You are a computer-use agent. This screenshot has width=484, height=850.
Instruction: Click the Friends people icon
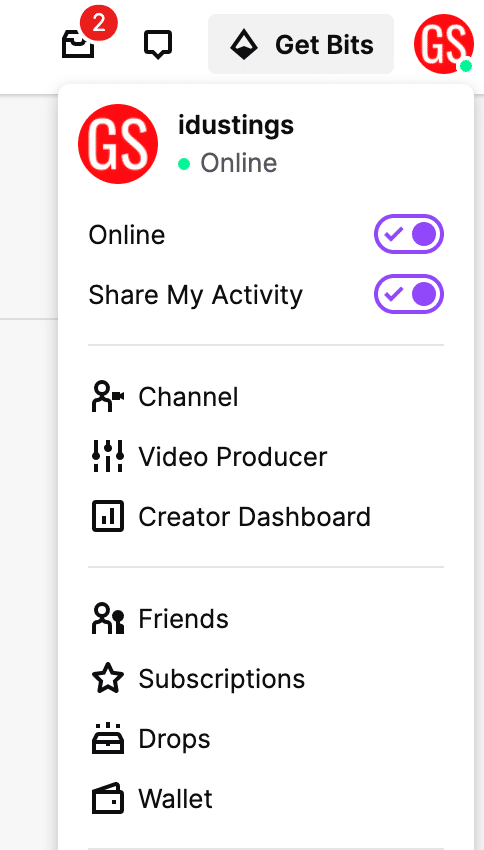point(108,619)
